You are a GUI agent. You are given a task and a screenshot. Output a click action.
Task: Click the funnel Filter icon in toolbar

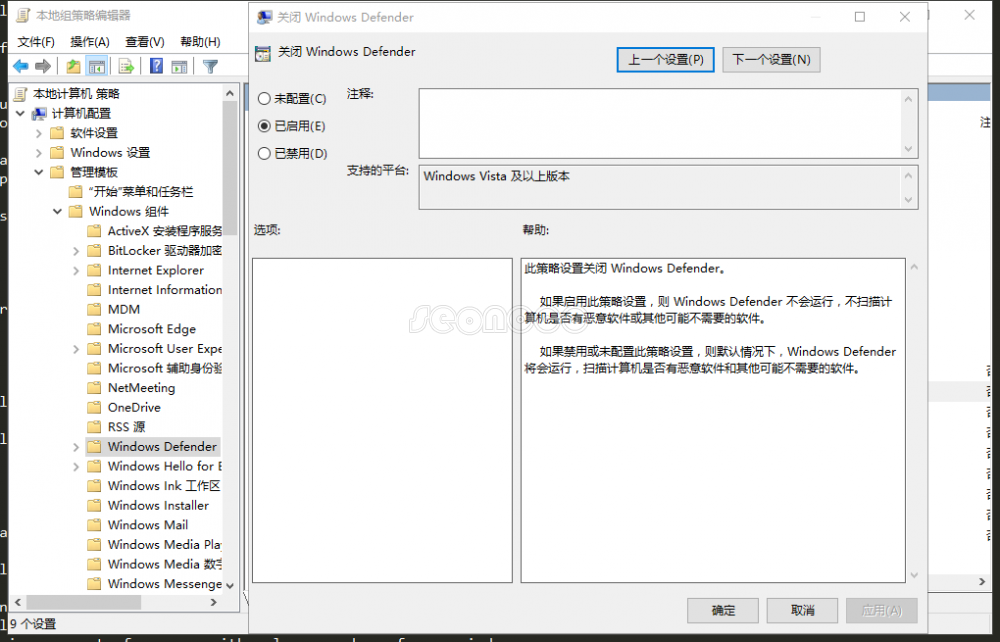210,66
